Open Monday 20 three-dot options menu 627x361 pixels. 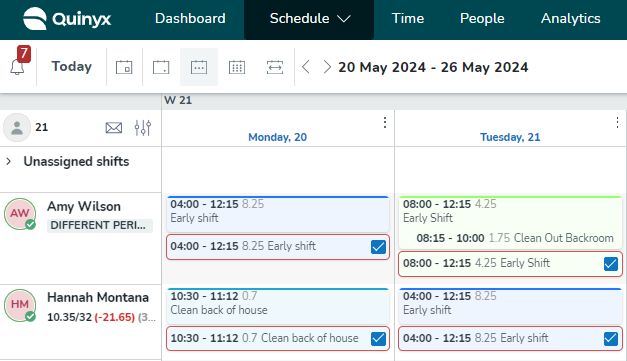(385, 122)
